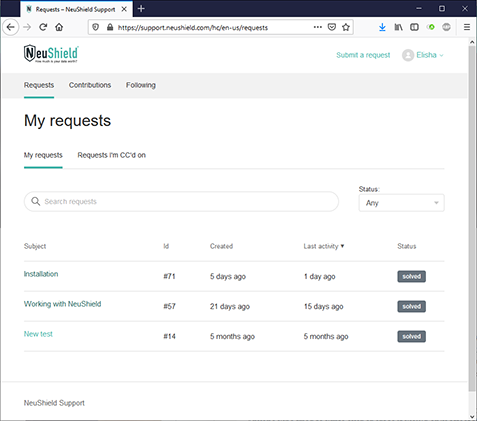Open page actions three-dots menu
This screenshot has height=421, width=477.
318,27
